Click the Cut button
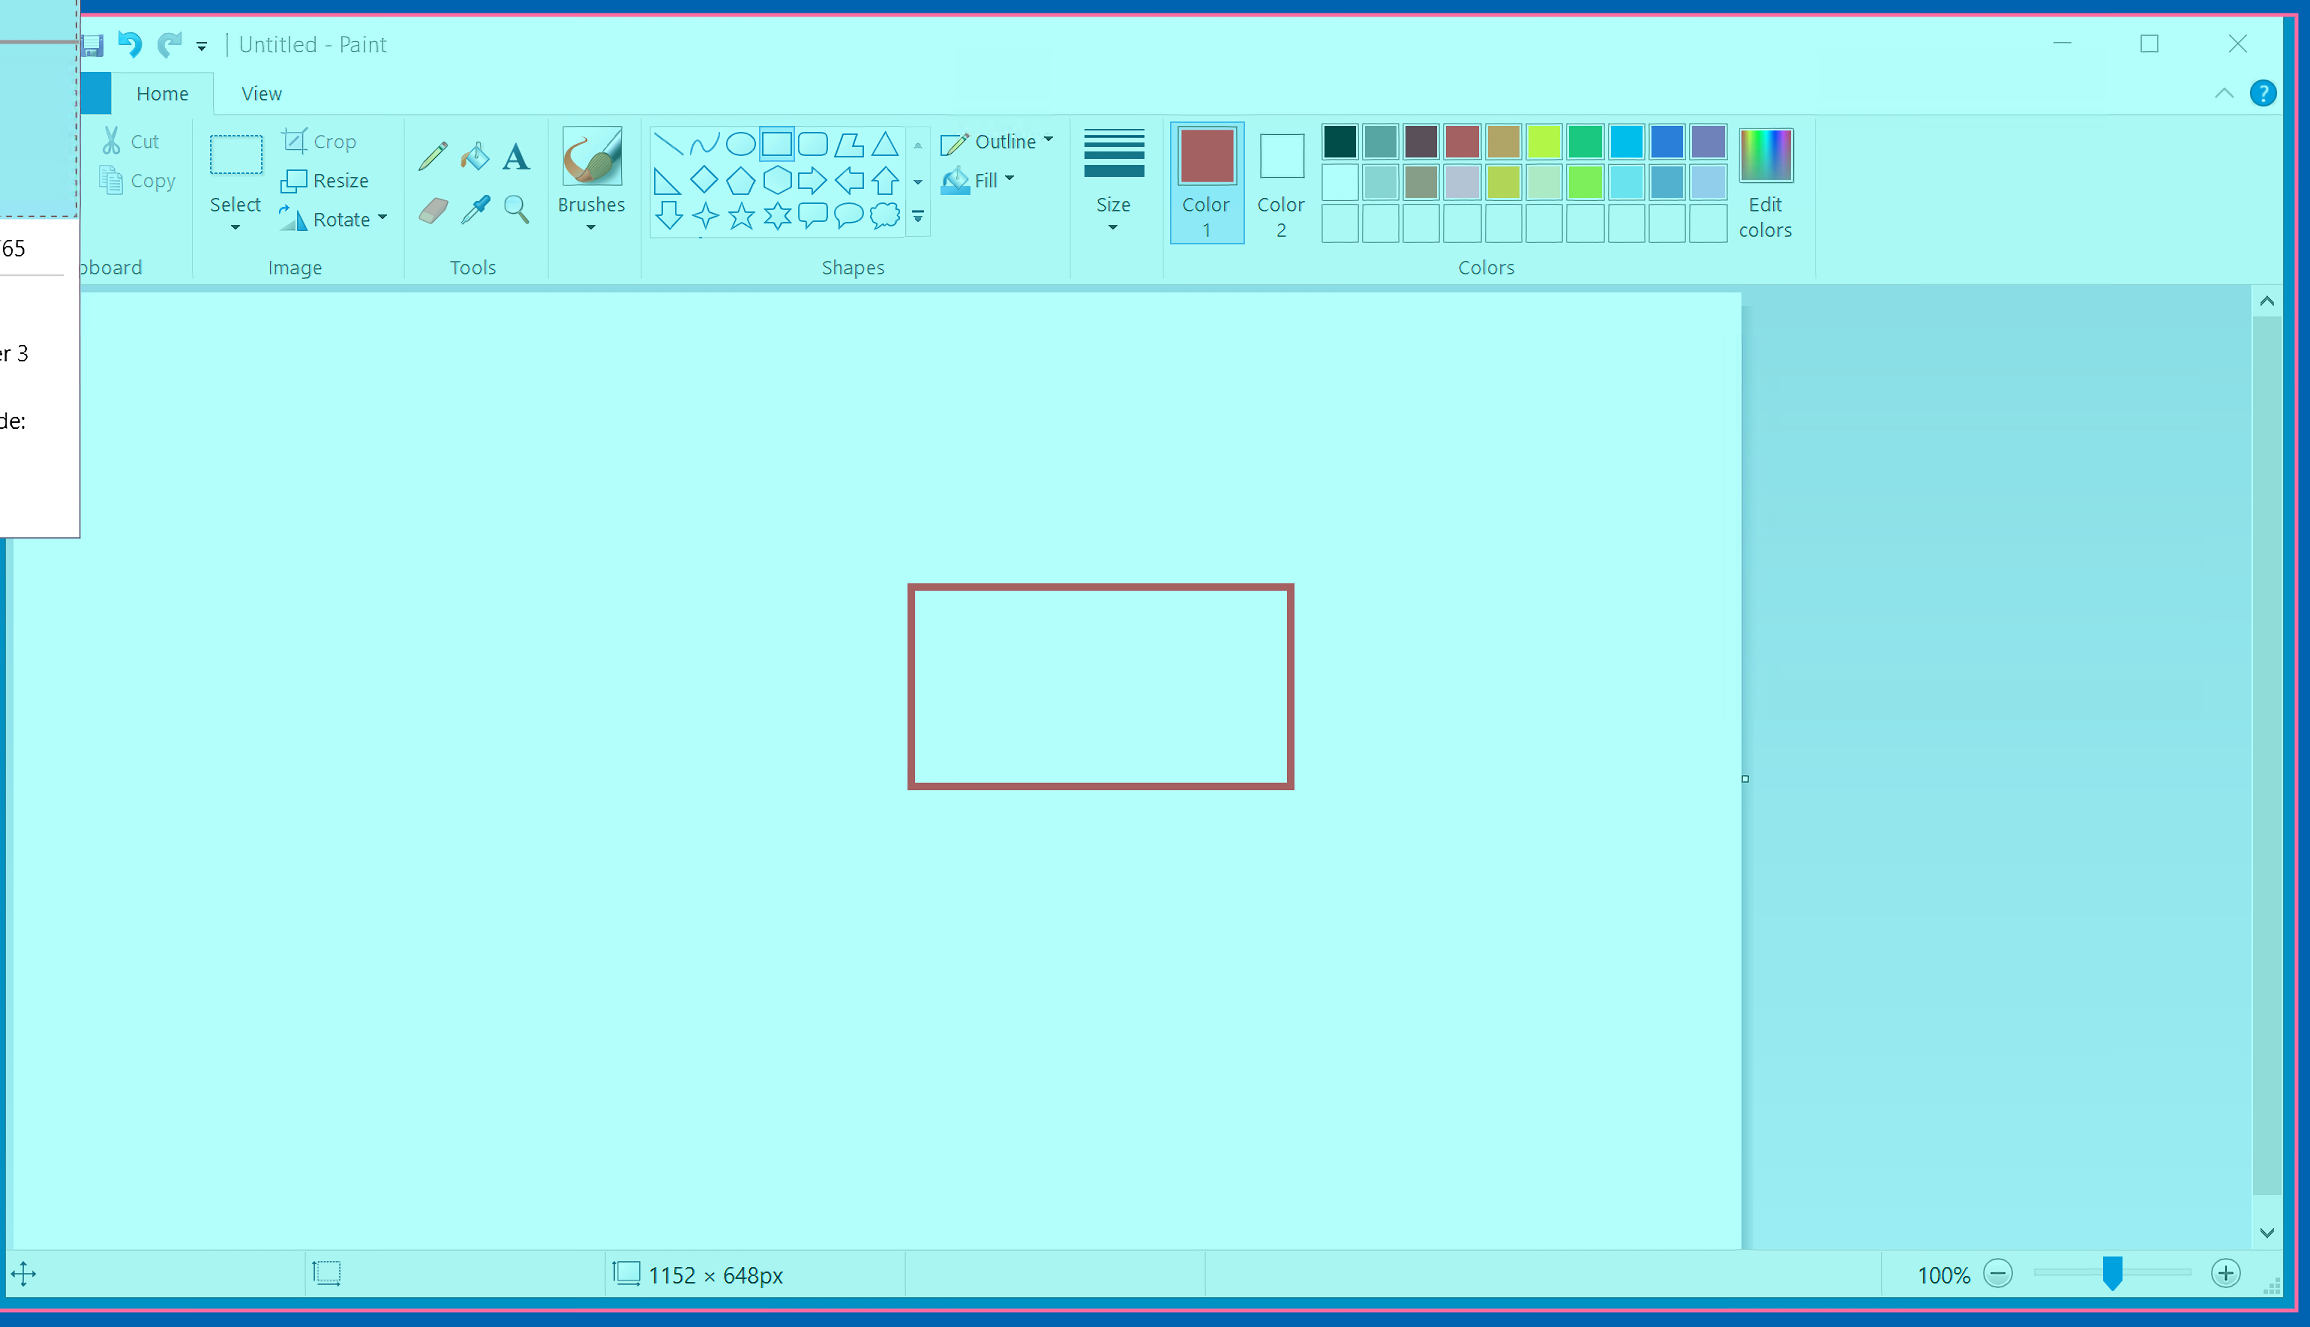 [x=130, y=141]
